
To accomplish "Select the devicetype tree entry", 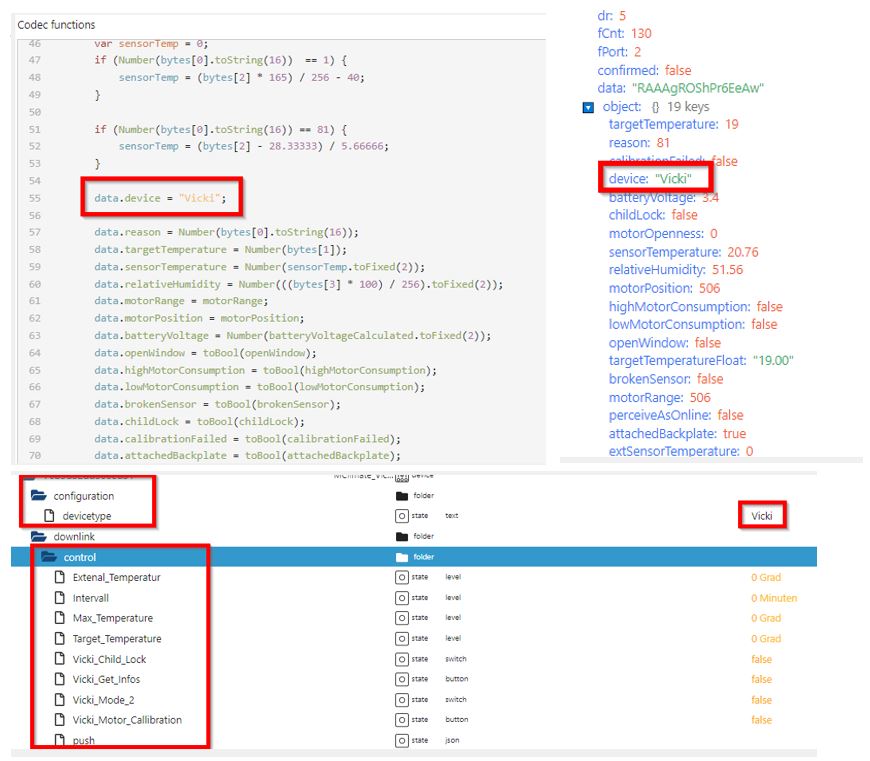I will click(87, 516).
